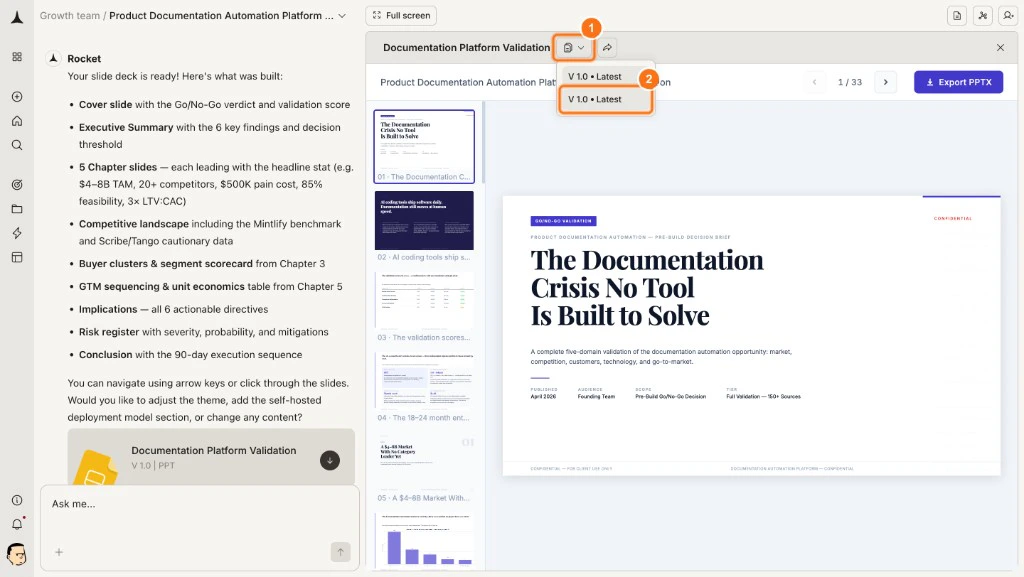This screenshot has width=1024, height=577.
Task: Click the Conclusion bullet text
Action: click(x=191, y=354)
